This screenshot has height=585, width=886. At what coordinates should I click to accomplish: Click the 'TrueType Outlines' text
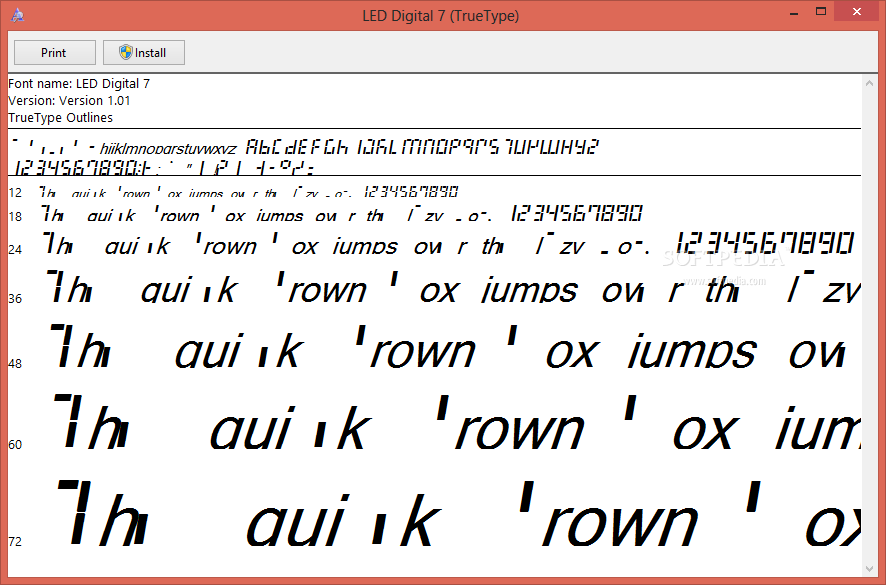[60, 118]
